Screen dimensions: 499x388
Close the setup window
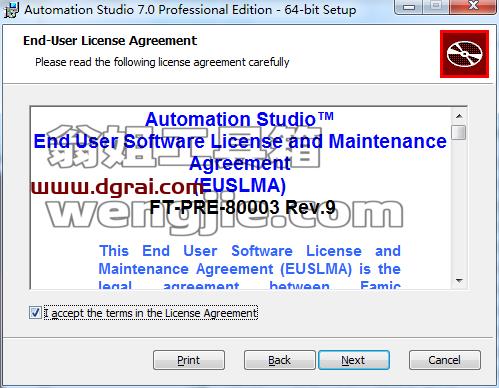tap(473, 6)
